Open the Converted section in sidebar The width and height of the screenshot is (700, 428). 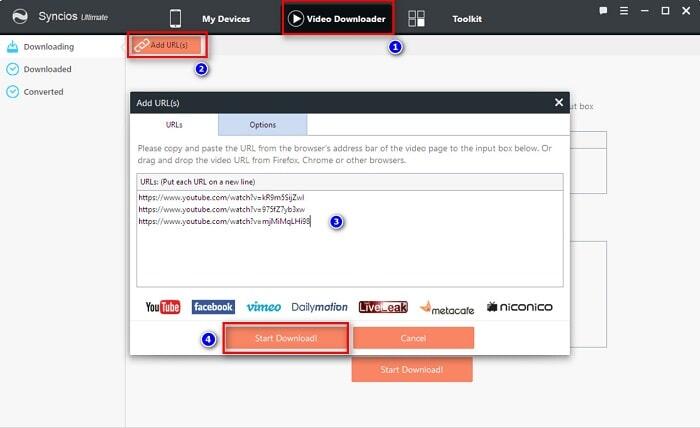pyautogui.click(x=43, y=92)
